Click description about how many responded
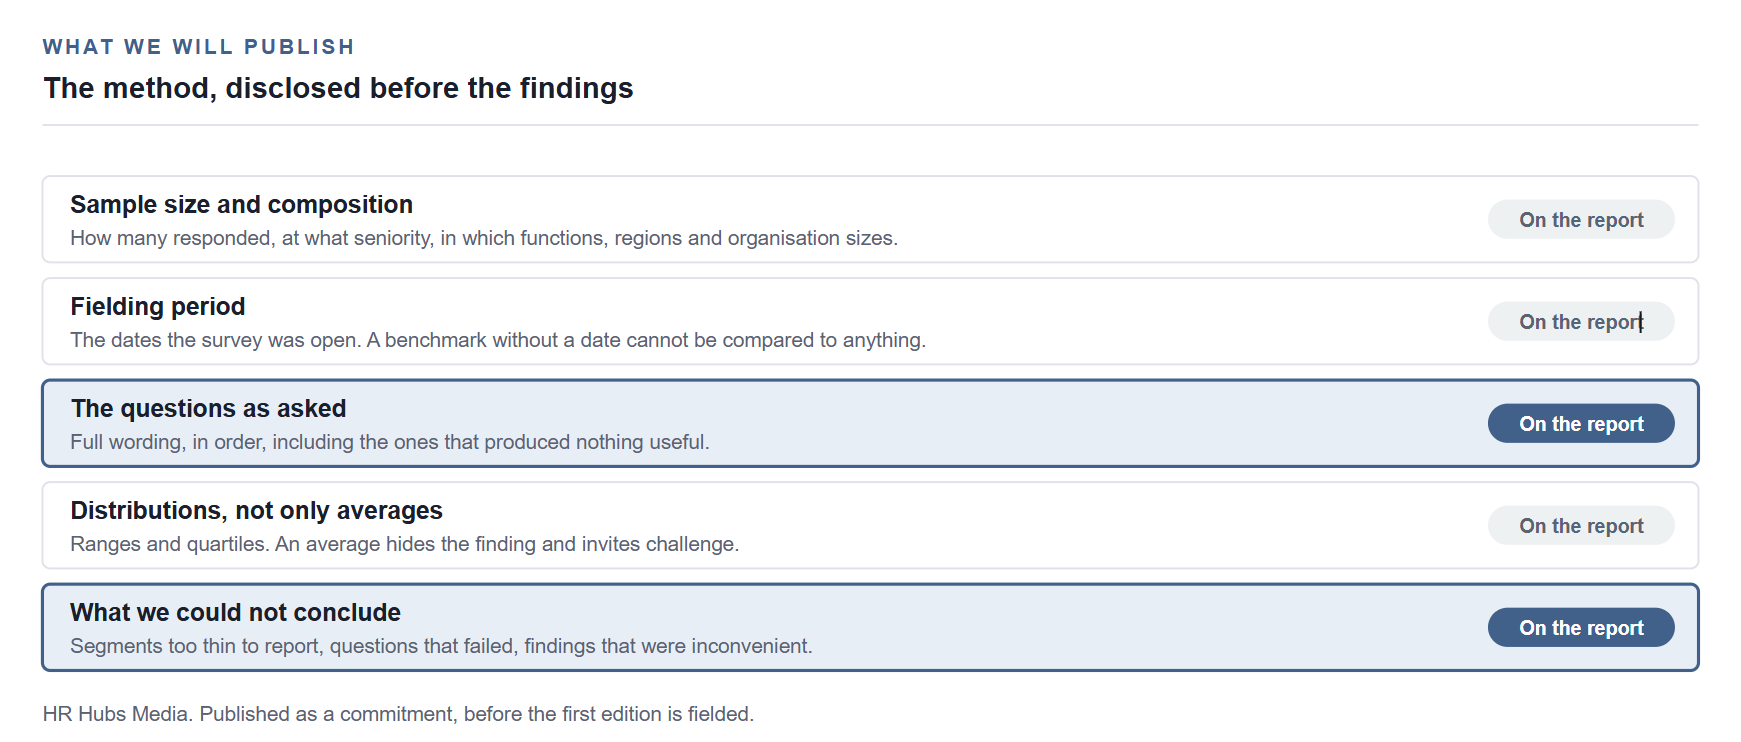Image resolution: width=1741 pixels, height=742 pixels. (x=484, y=239)
